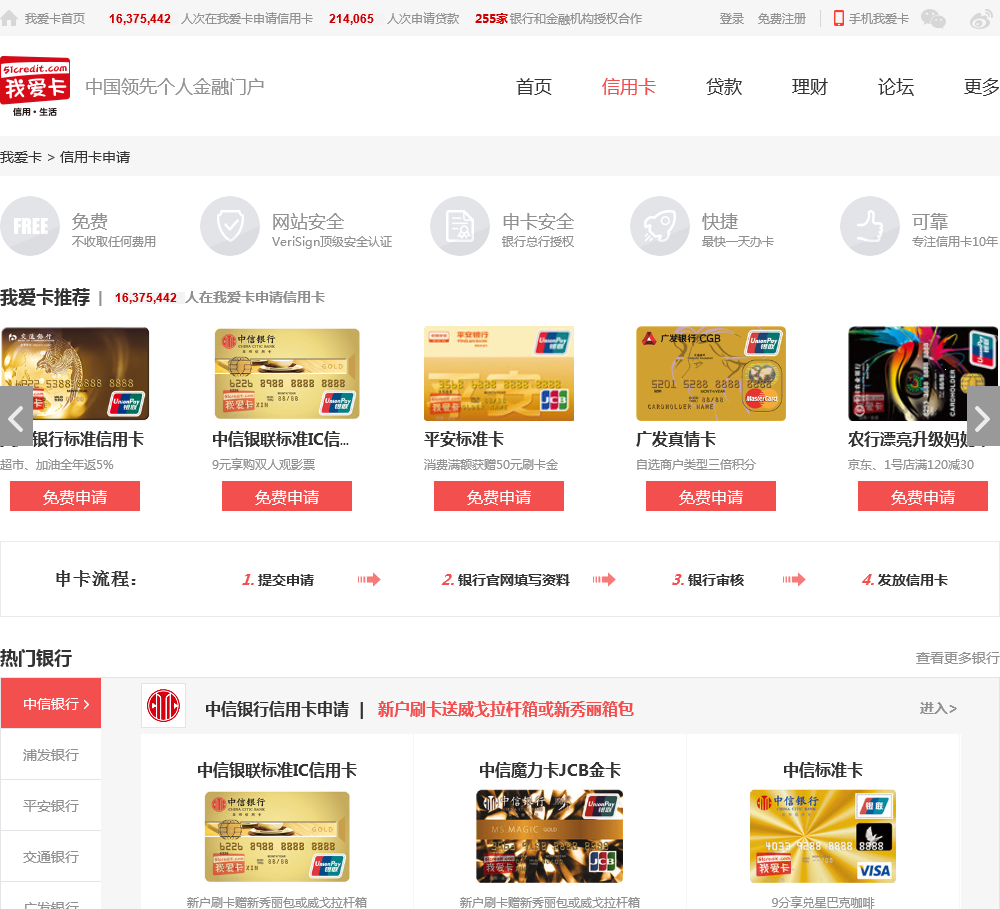
Task: Open the 平安银行 card image
Action: [x=499, y=374]
